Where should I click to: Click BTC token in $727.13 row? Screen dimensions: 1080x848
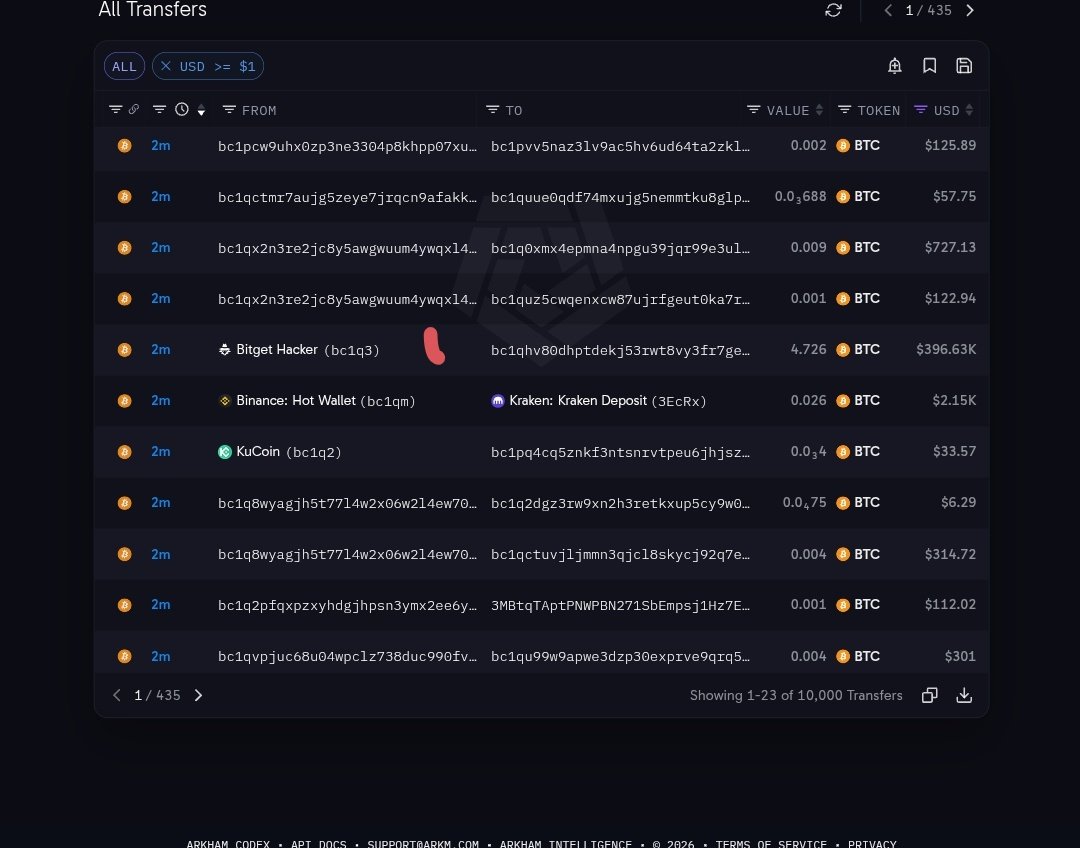[858, 248]
